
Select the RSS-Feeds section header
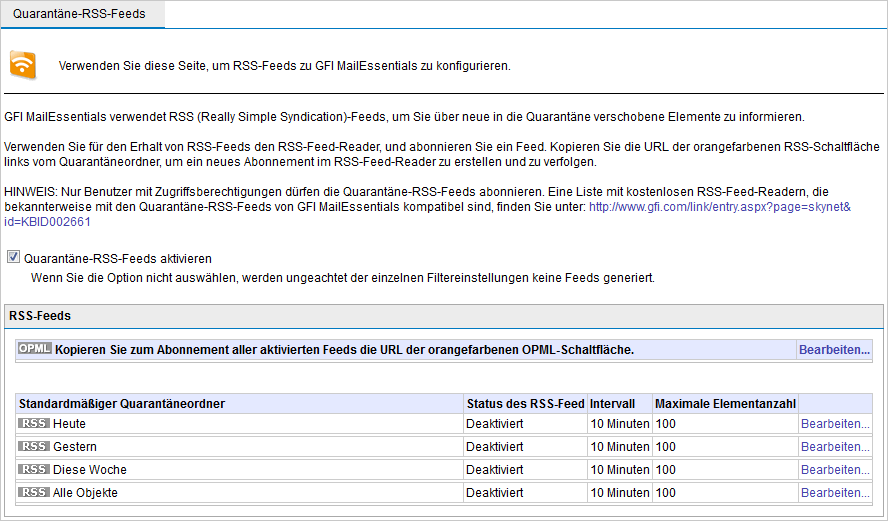coord(40,316)
